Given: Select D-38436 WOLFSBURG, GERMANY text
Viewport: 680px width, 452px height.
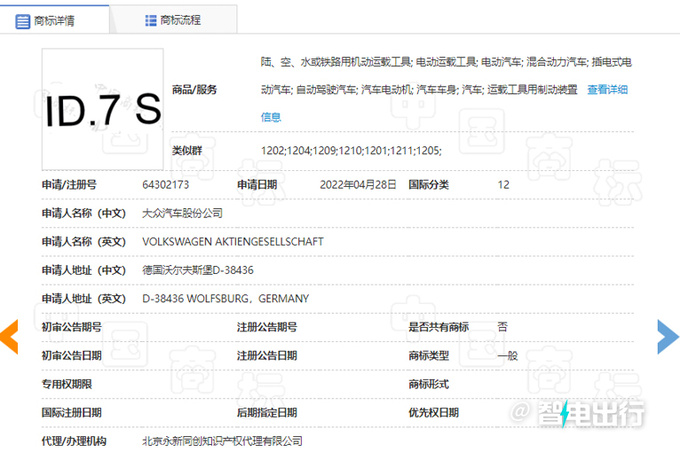Looking at the screenshot, I should [226, 298].
